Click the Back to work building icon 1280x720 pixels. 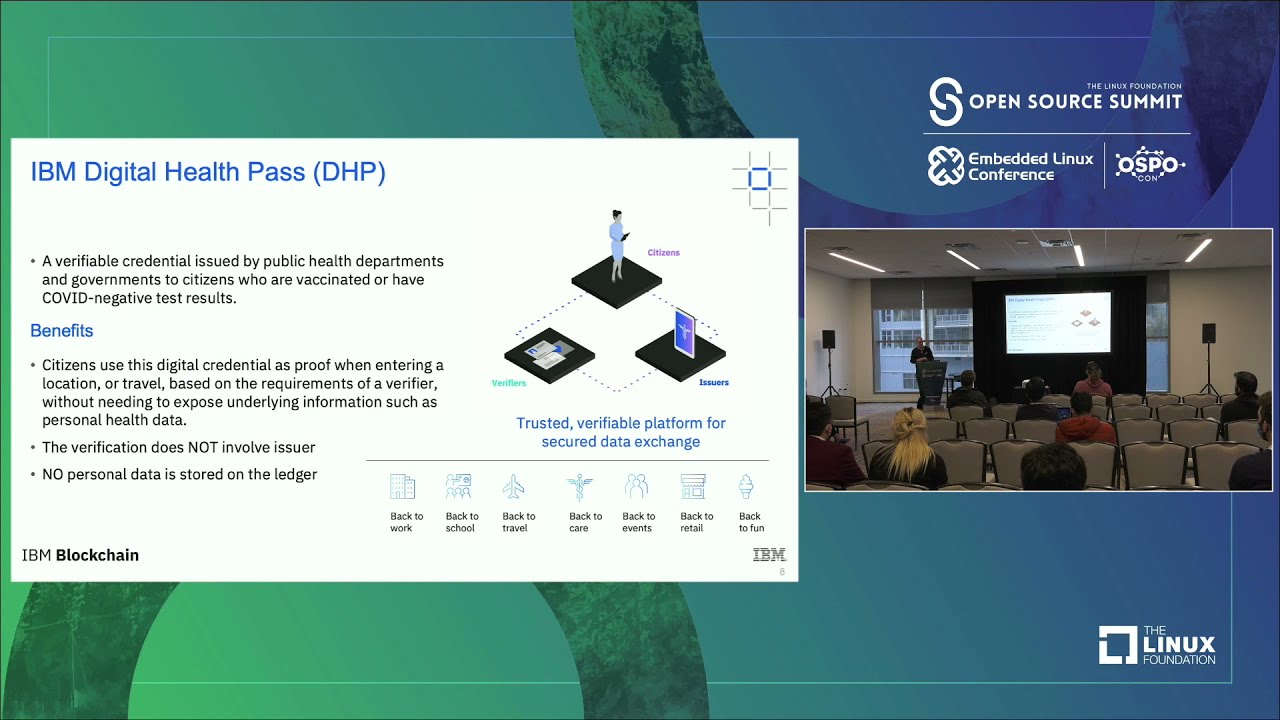402,487
